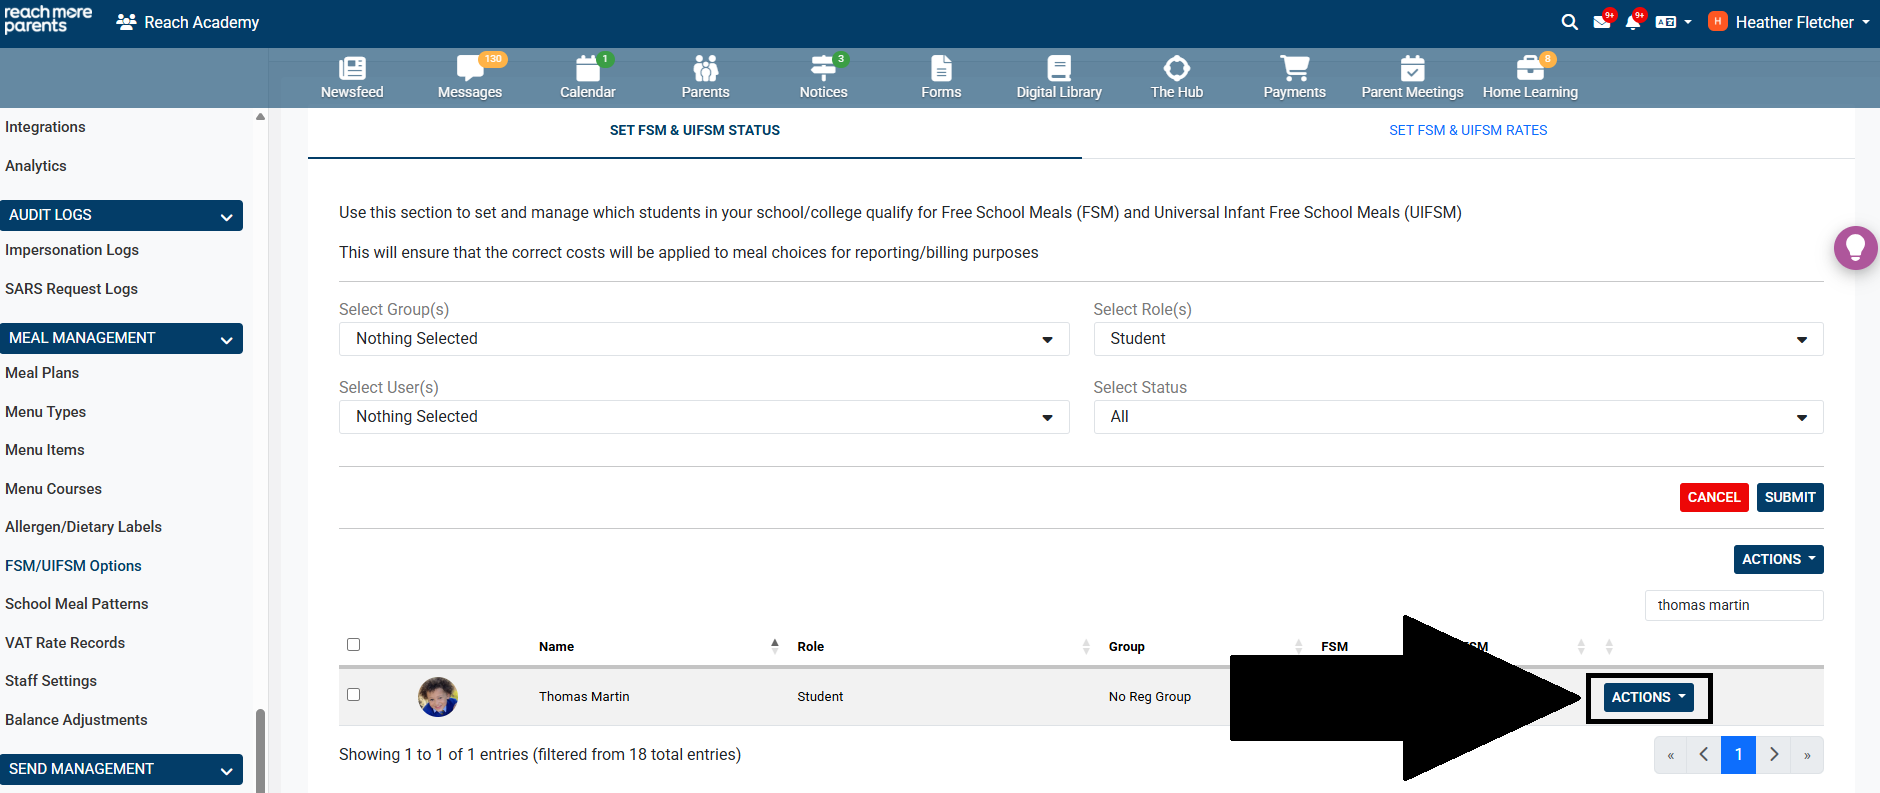Viewport: 1880px width, 793px height.
Task: Open FSM/UIFSM Options in sidebar
Action: 73,566
